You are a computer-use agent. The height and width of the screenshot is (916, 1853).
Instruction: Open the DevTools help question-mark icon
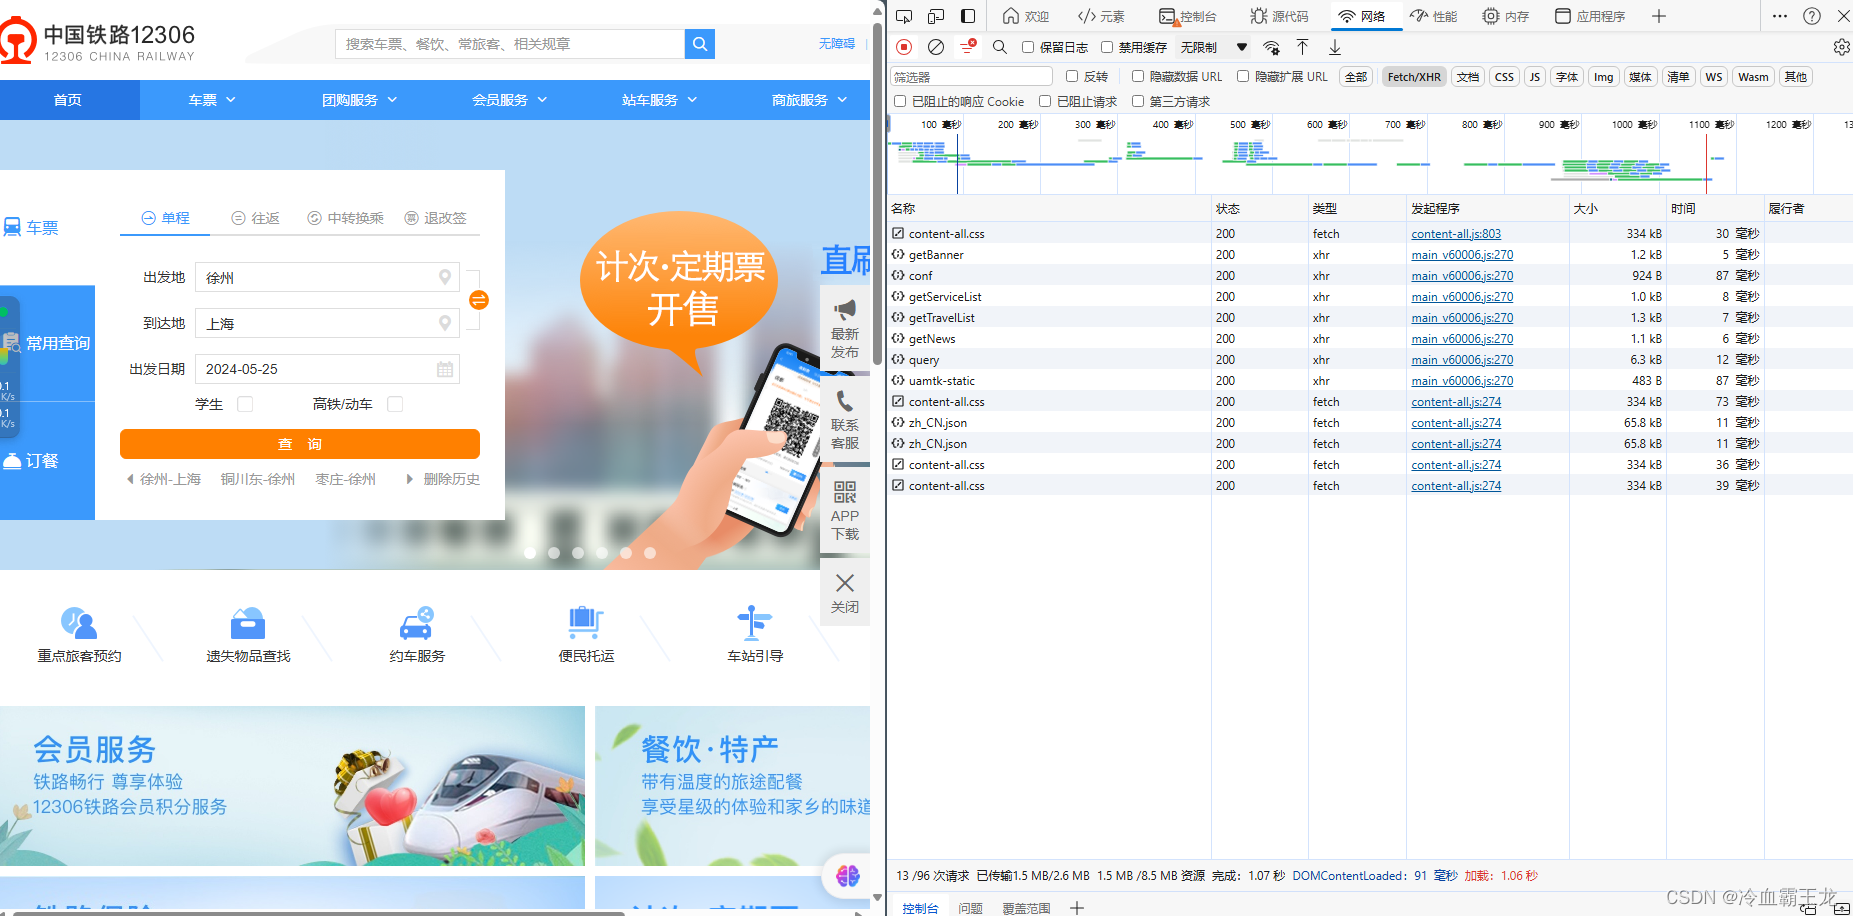pos(1812,16)
